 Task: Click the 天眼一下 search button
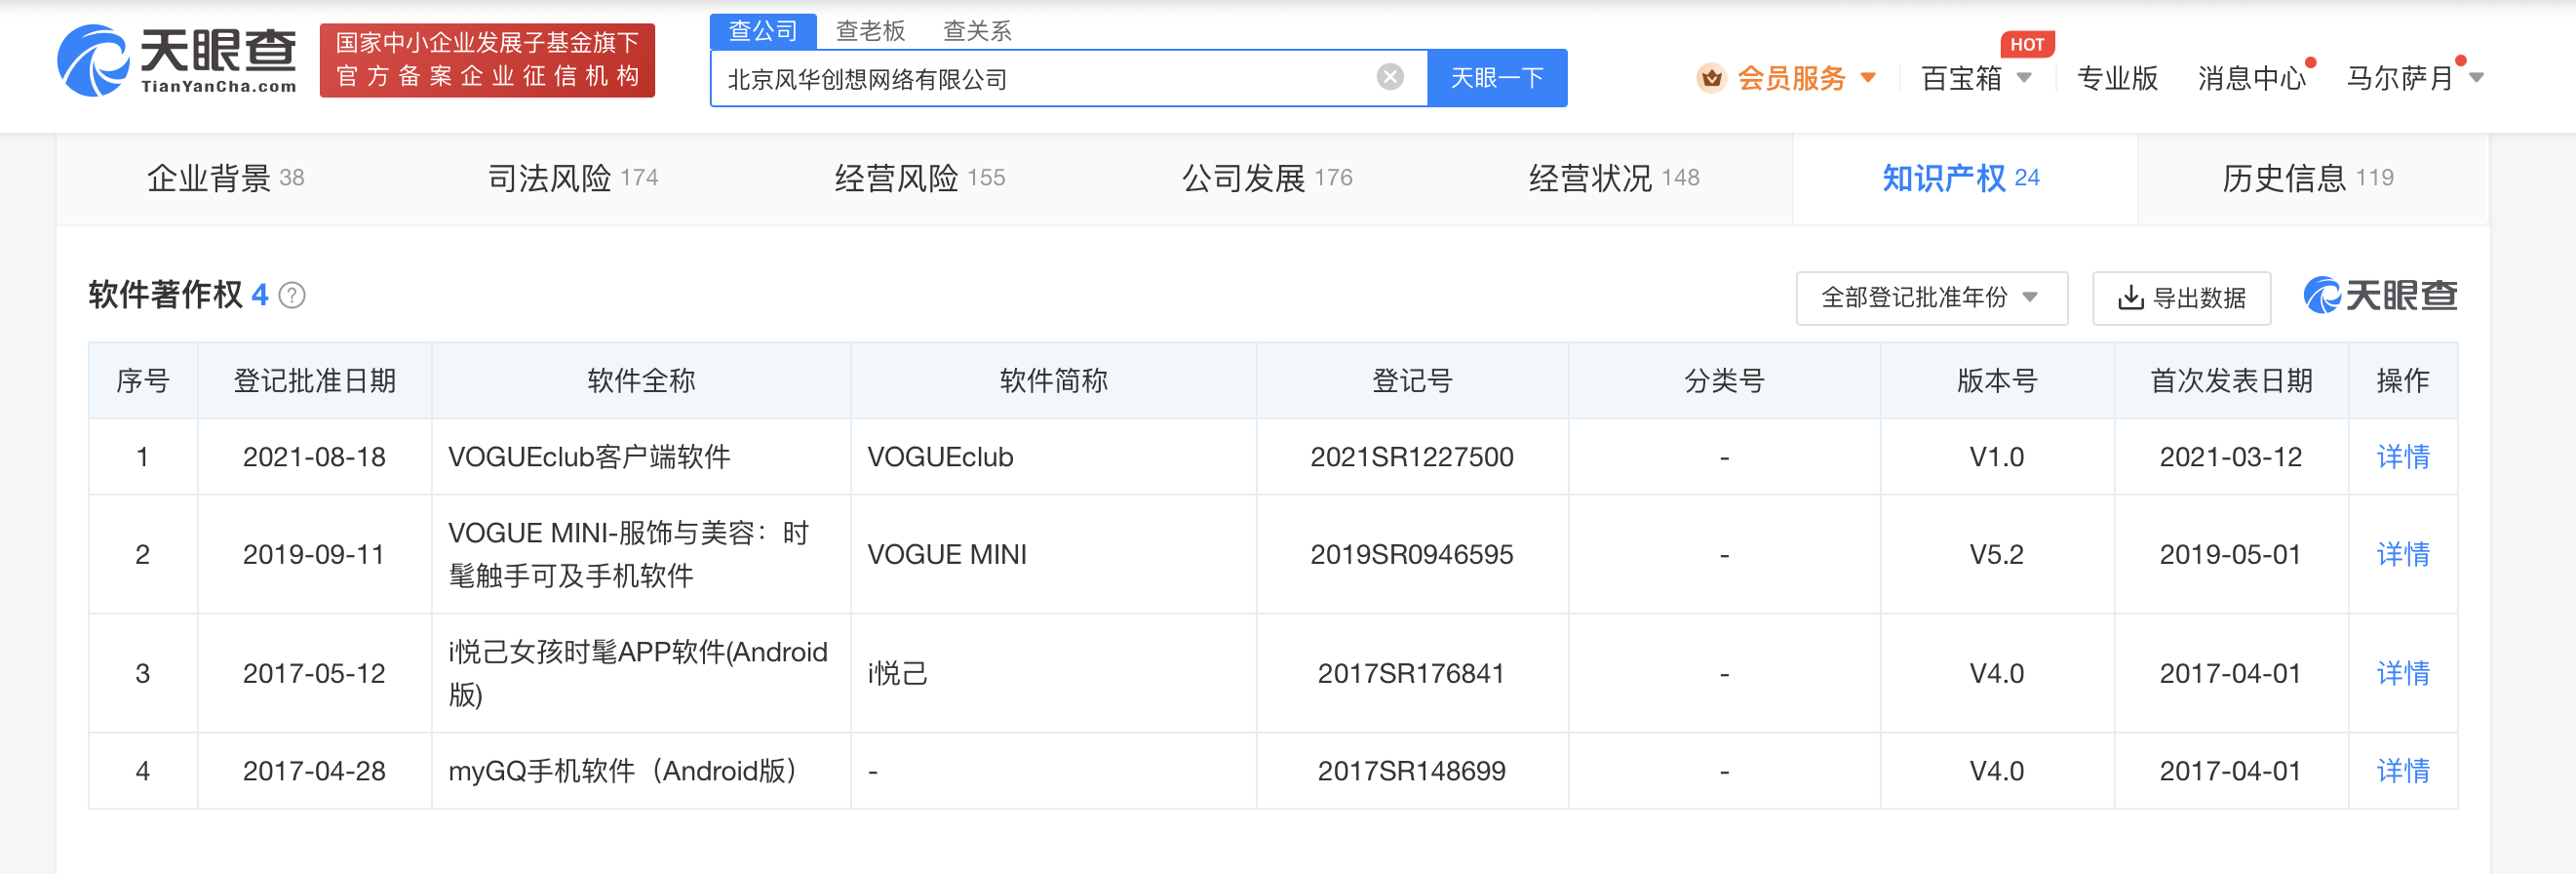(1497, 78)
